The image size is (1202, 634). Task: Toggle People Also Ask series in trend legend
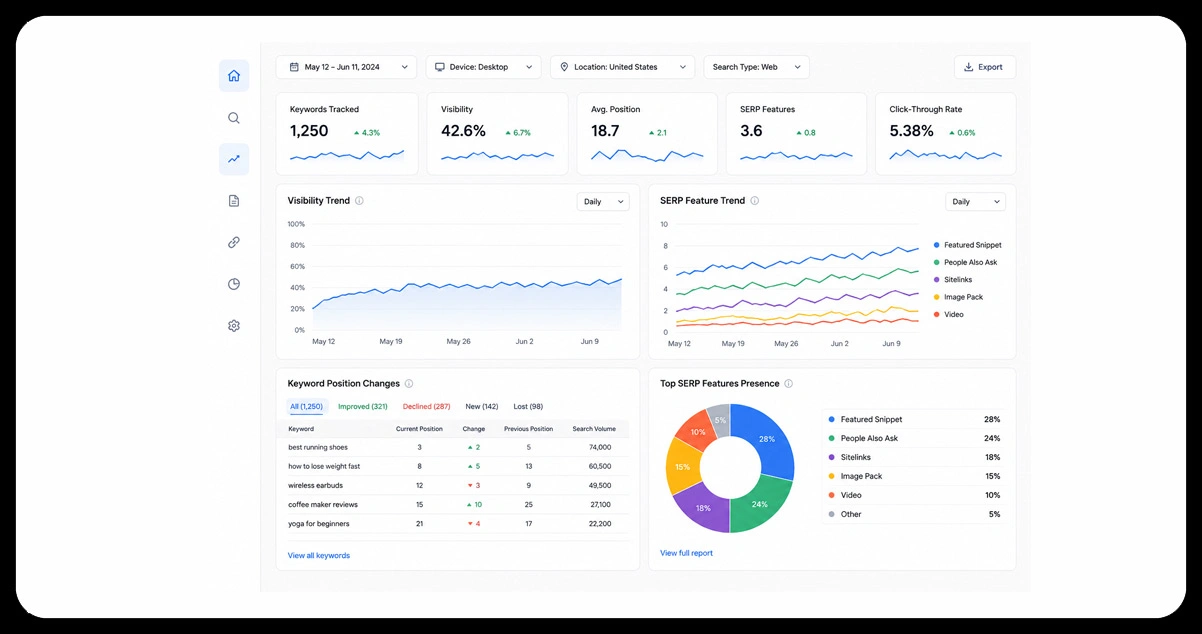pyautogui.click(x=964, y=262)
